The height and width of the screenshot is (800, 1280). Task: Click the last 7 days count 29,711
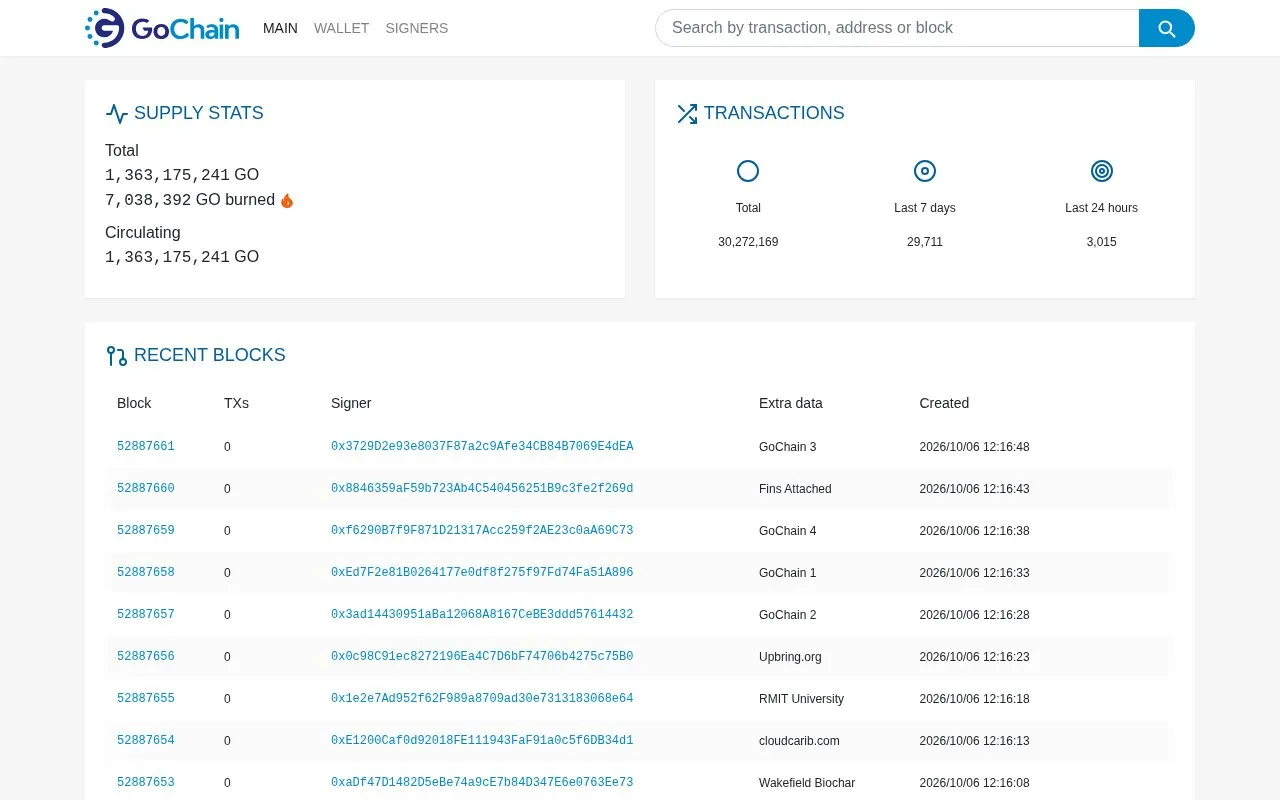tap(925, 242)
